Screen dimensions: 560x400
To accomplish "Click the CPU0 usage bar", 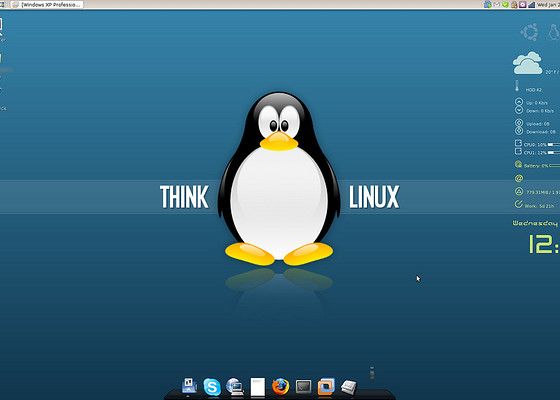I will point(554,145).
